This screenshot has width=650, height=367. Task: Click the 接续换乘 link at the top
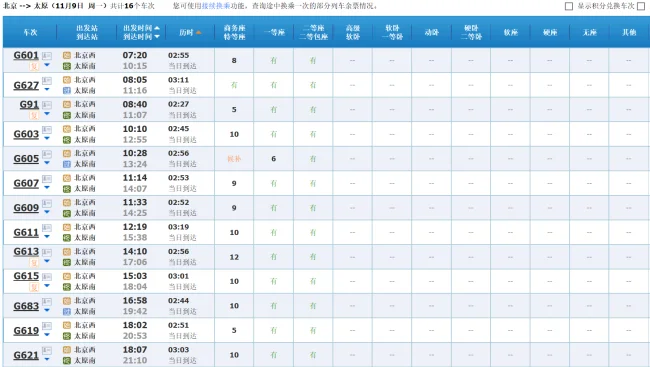click(216, 6)
